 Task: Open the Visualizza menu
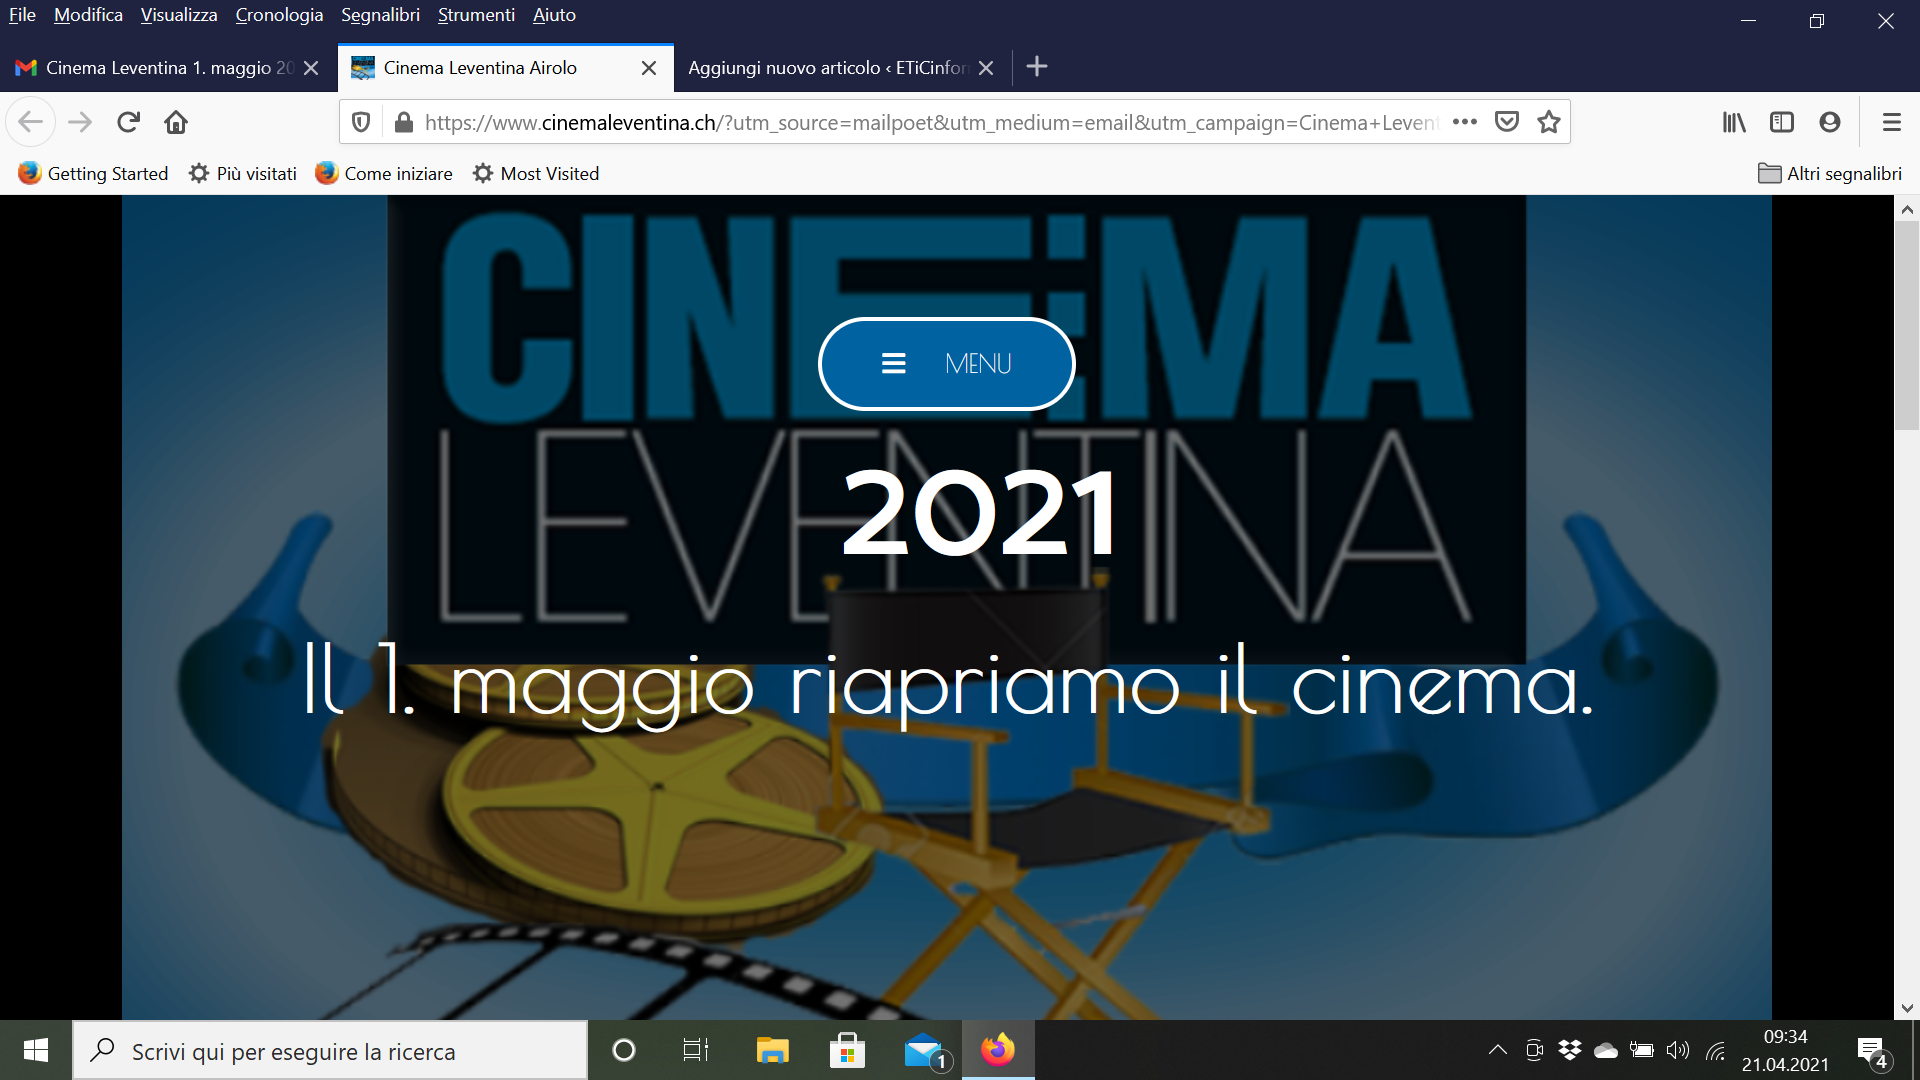179,15
